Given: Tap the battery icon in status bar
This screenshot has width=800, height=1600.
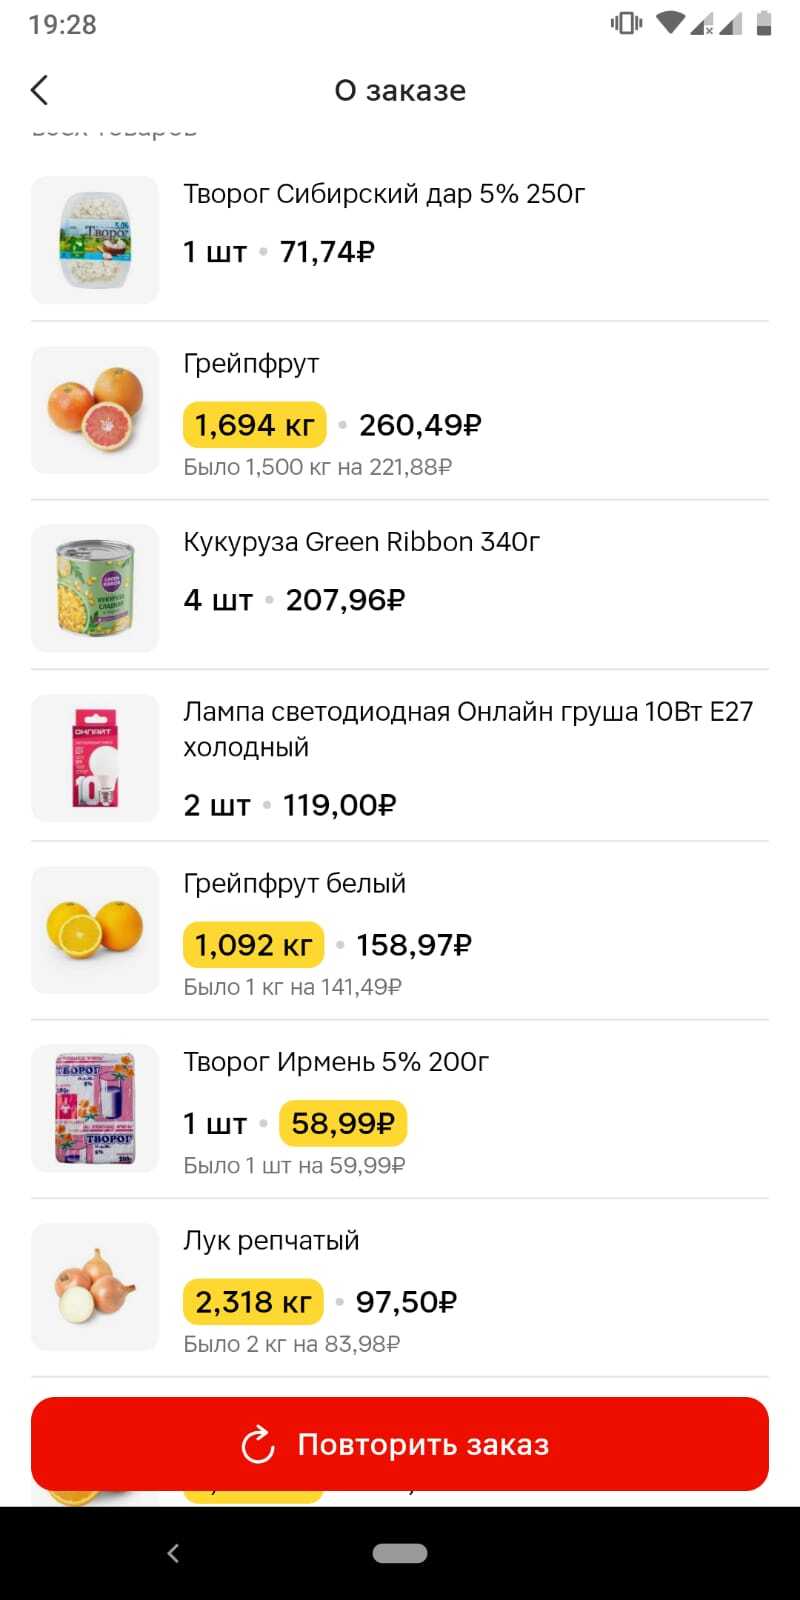Looking at the screenshot, I should [764, 23].
